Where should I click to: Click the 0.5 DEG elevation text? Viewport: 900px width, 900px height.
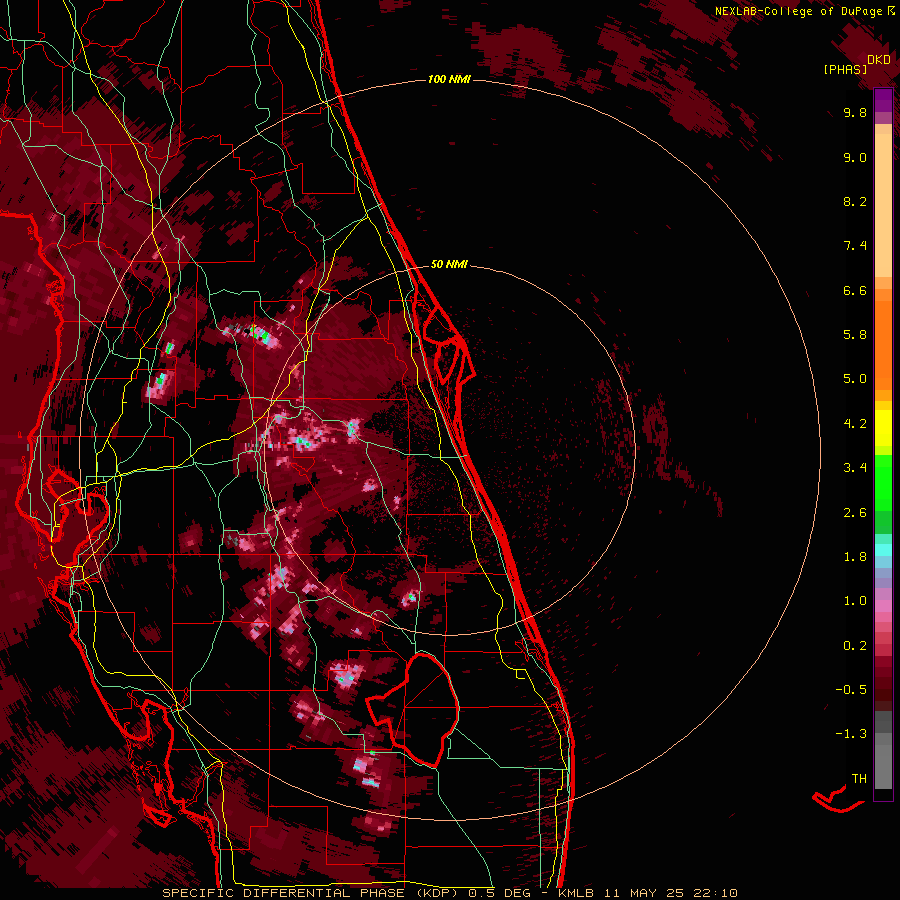(499, 893)
